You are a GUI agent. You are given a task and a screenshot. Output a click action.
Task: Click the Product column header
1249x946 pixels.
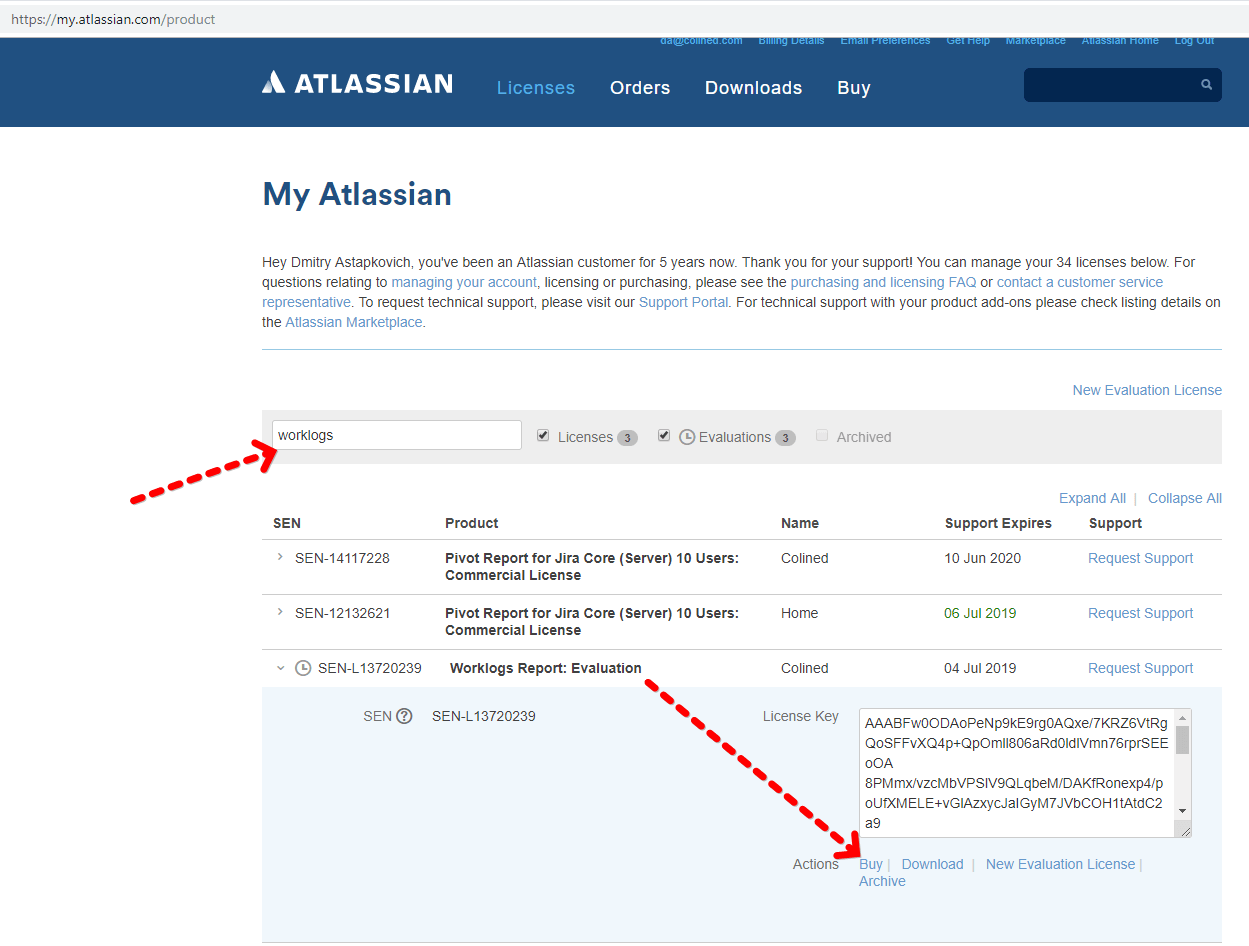[x=472, y=523]
